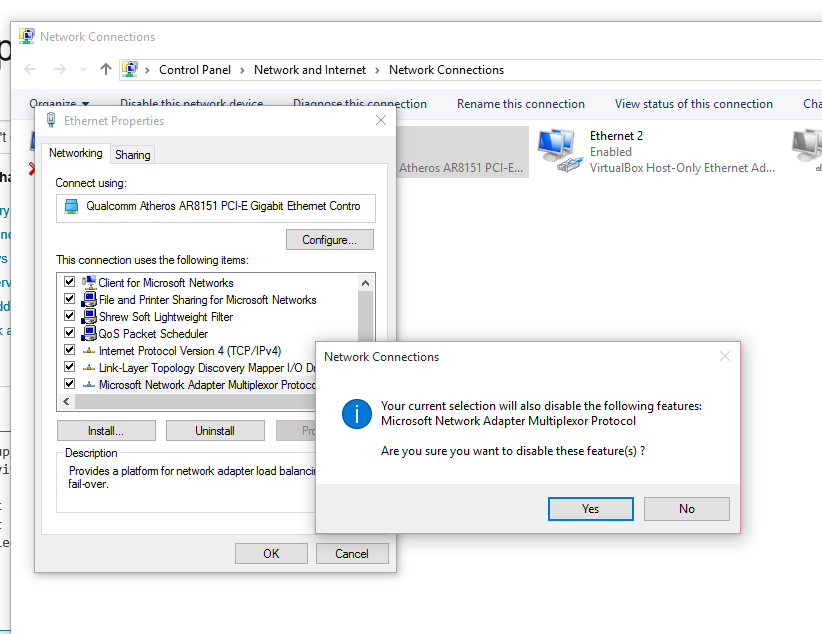Click the blue information icon in dialog
This screenshot has height=634, width=822.
click(x=357, y=414)
